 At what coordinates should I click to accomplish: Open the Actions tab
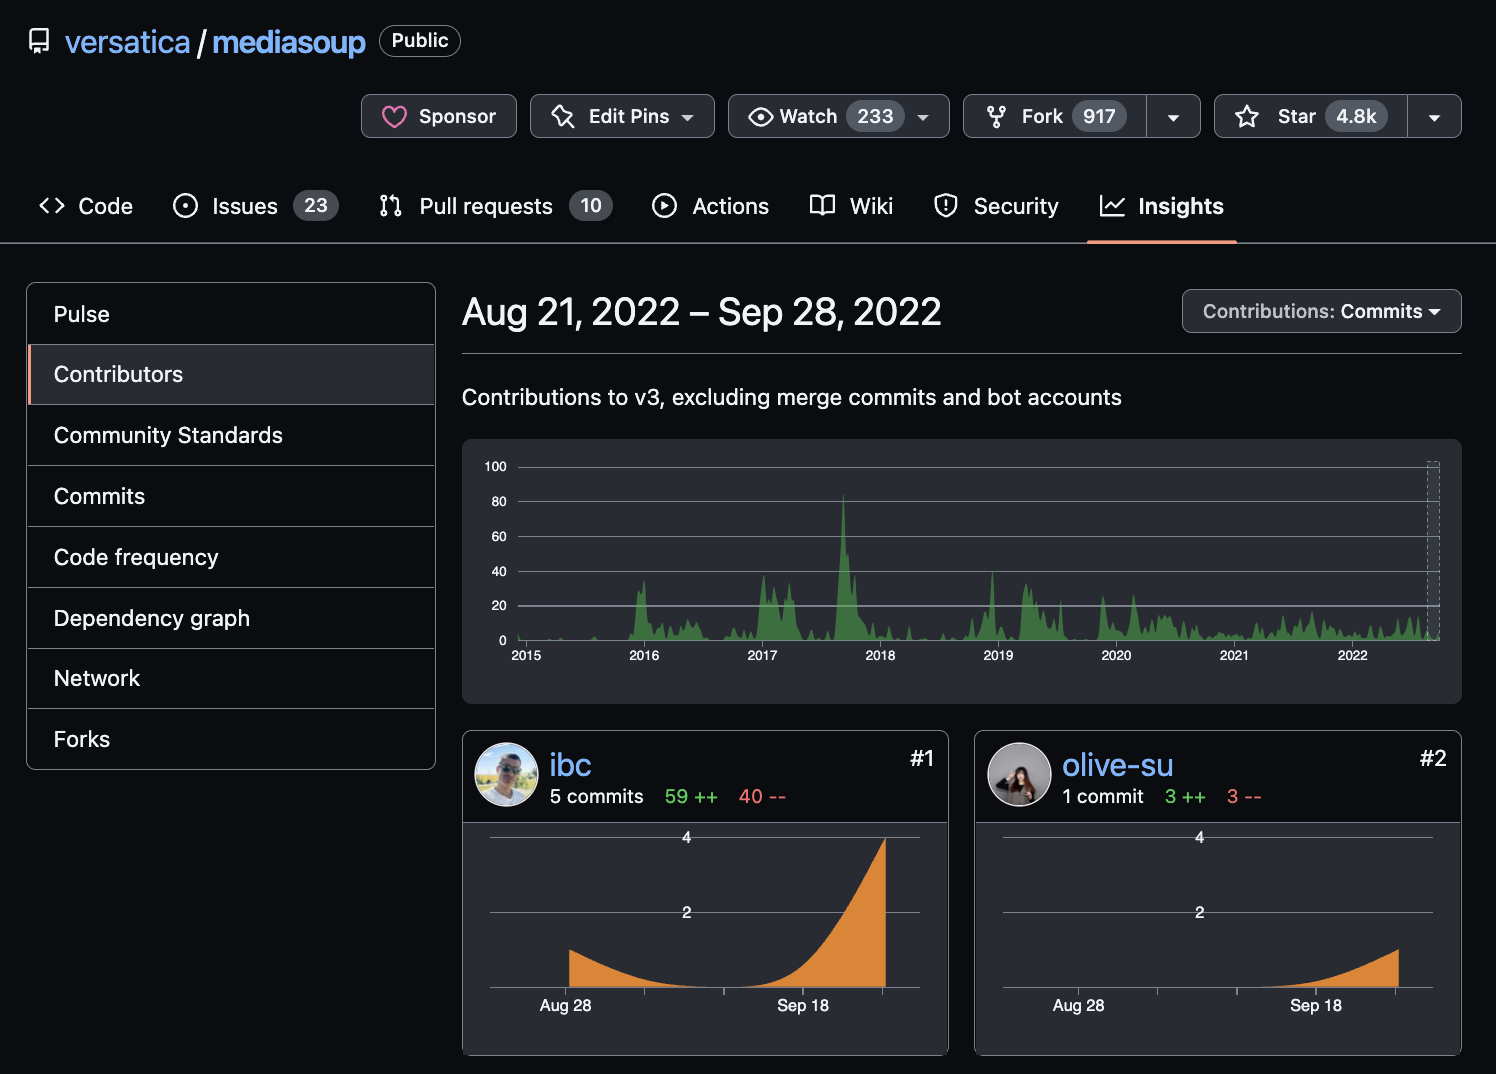pyautogui.click(x=711, y=206)
